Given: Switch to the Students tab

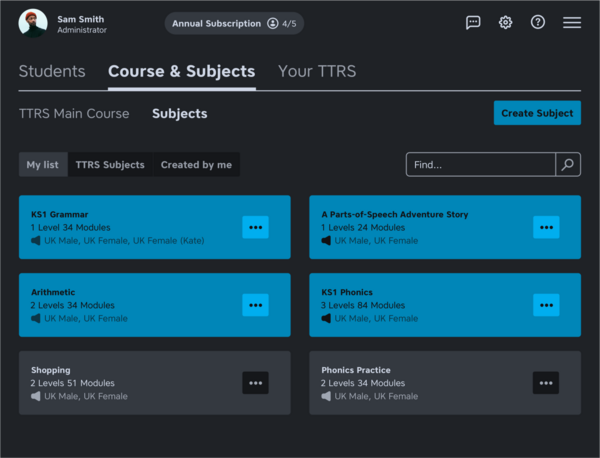Looking at the screenshot, I should click(52, 72).
